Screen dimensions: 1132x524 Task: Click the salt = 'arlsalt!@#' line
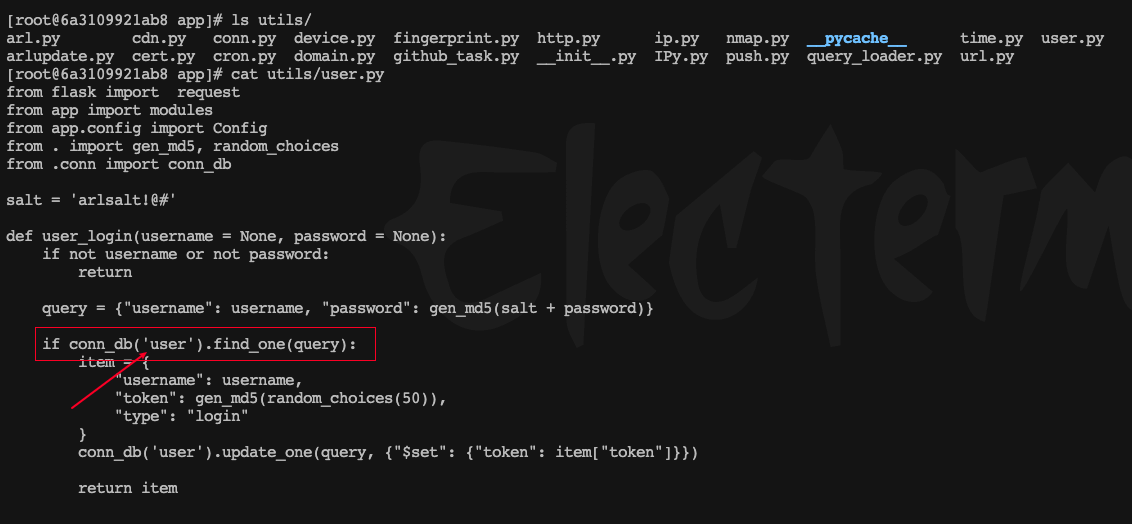click(x=91, y=200)
